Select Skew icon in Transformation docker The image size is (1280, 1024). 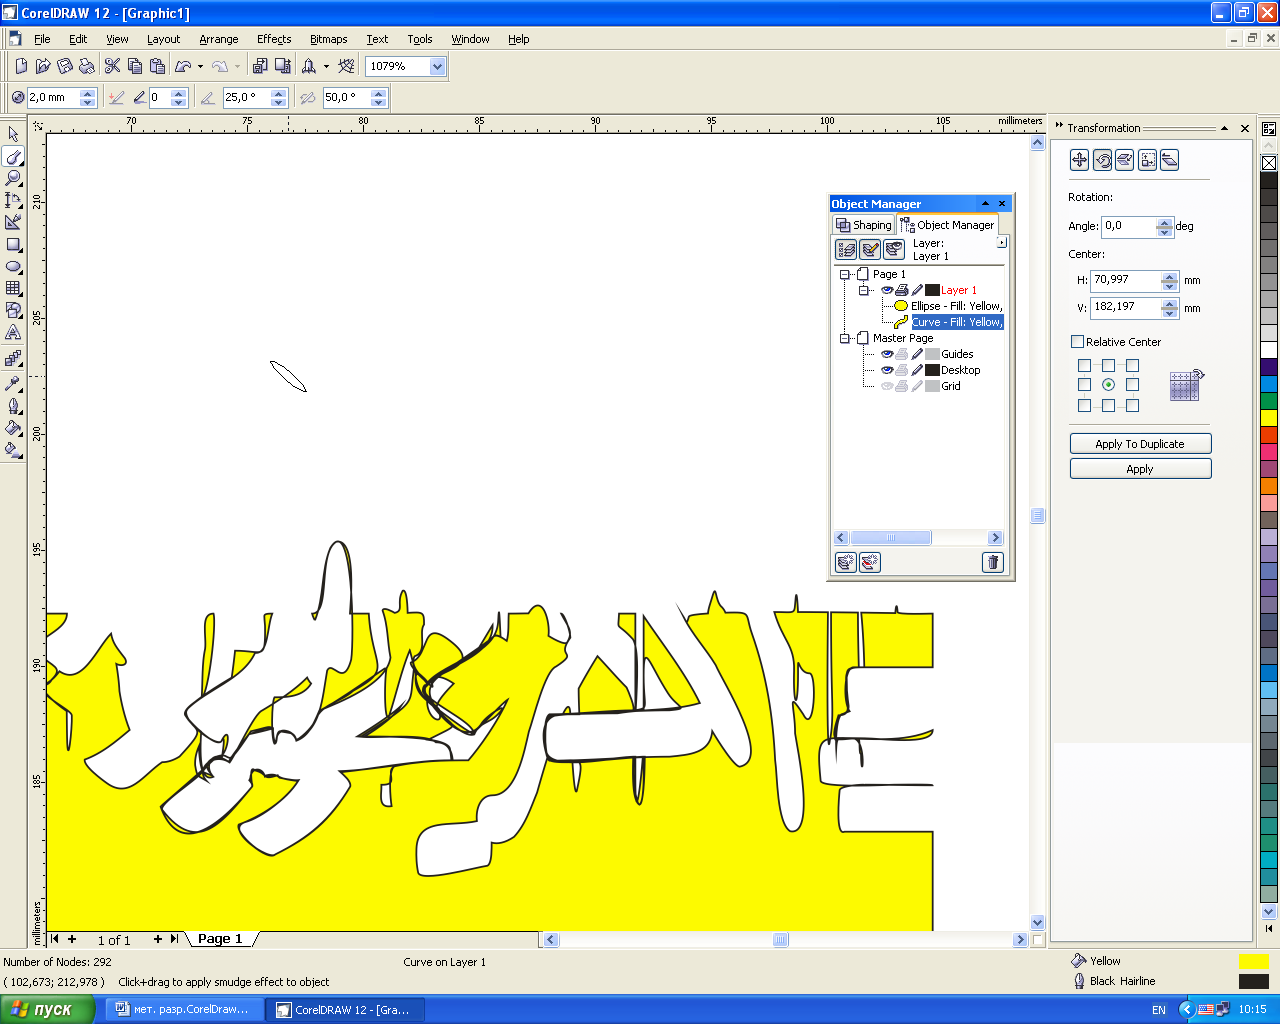(x=1169, y=160)
